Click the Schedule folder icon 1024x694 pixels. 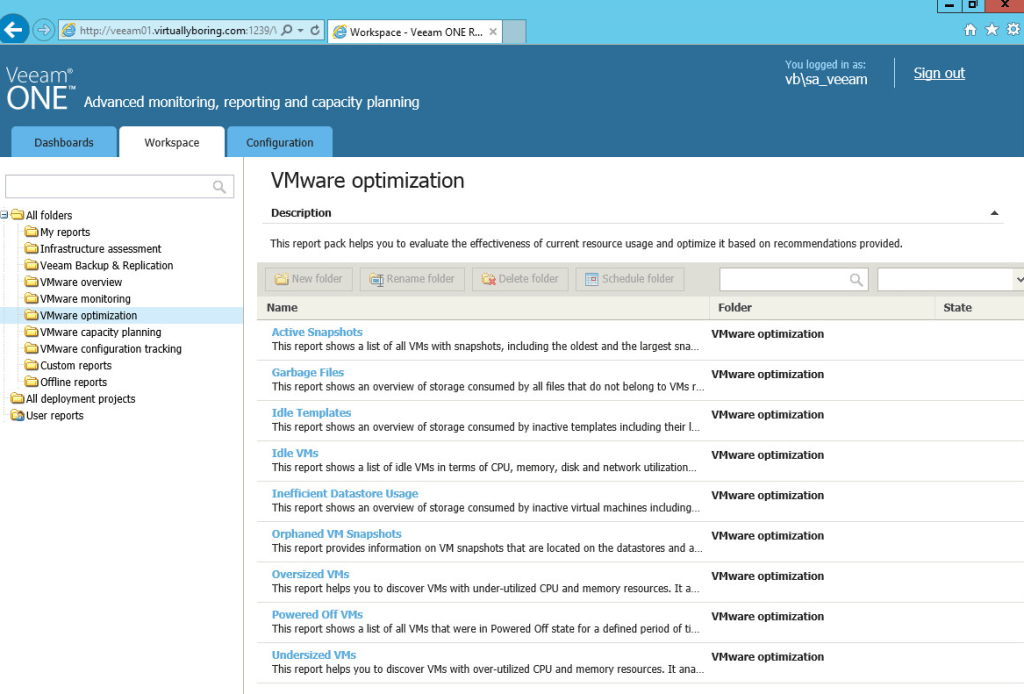pyautogui.click(x=593, y=279)
